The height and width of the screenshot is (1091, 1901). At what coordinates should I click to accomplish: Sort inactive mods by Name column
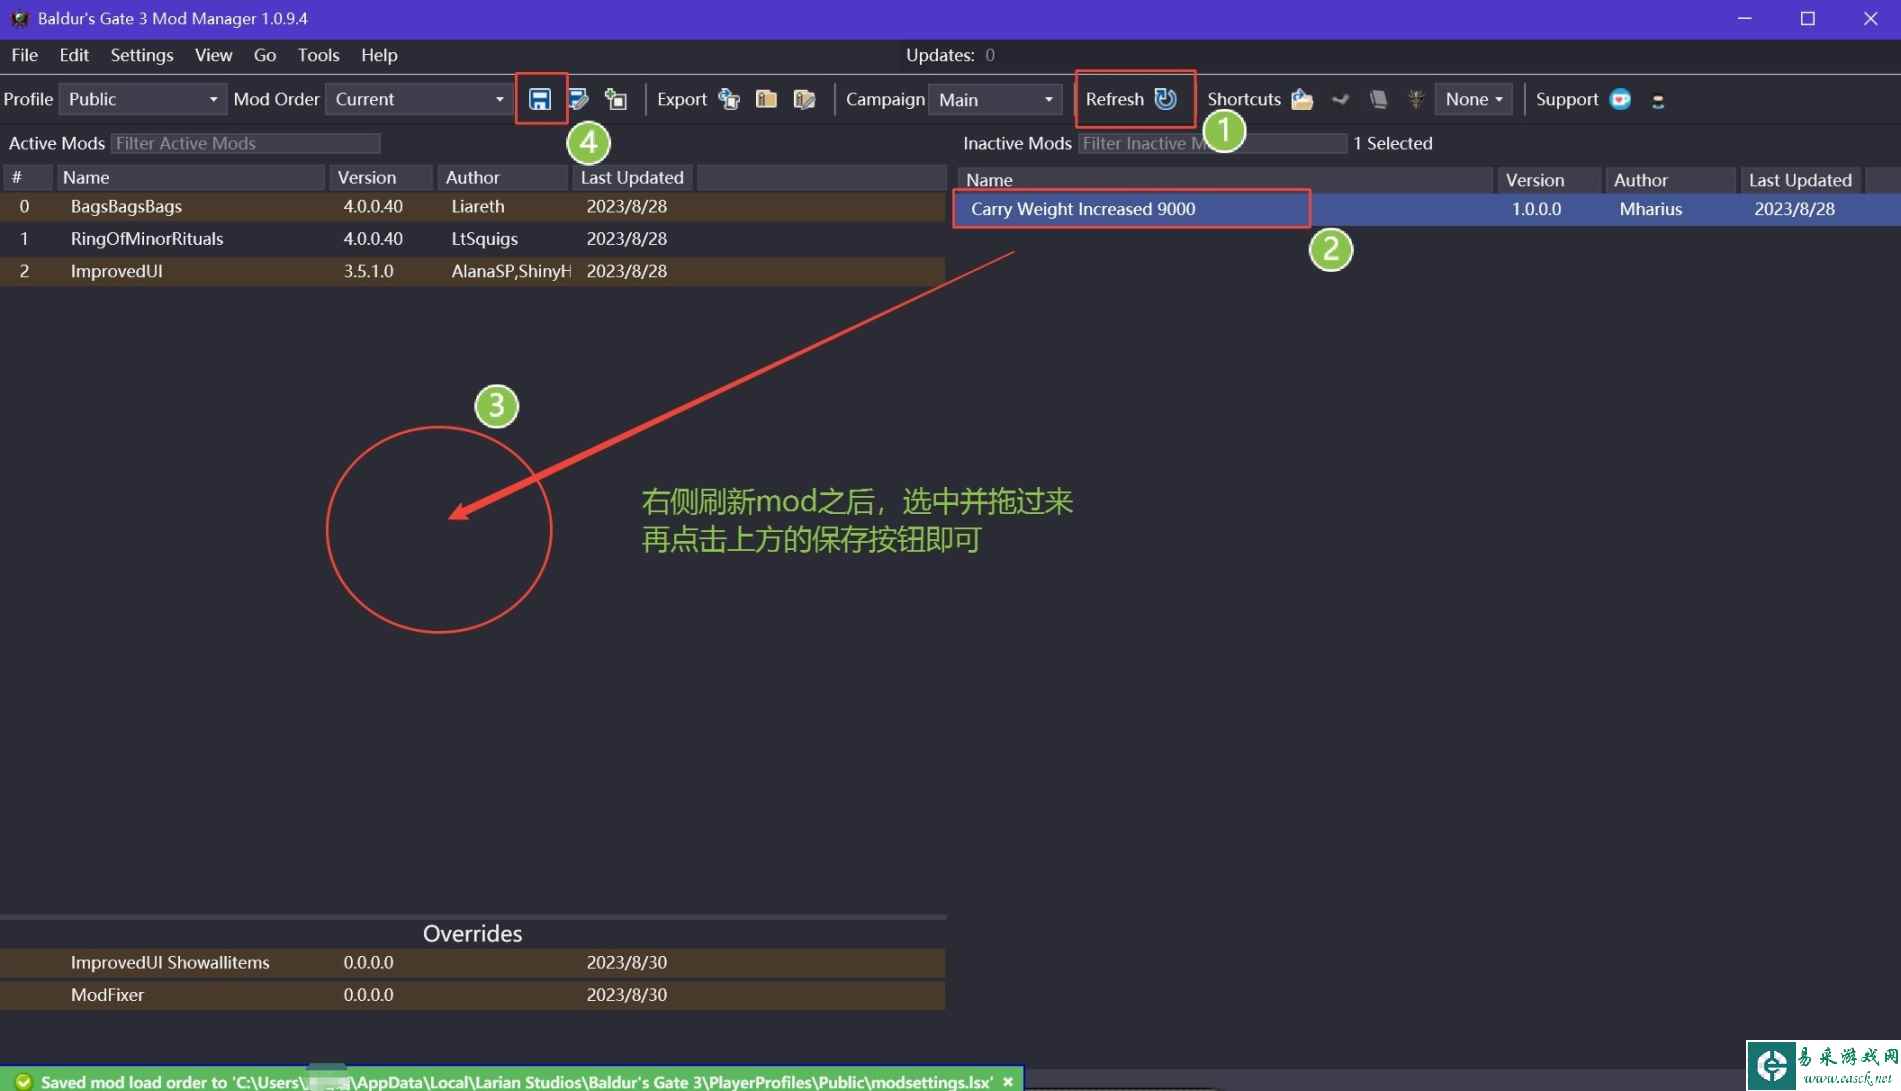pos(1225,180)
